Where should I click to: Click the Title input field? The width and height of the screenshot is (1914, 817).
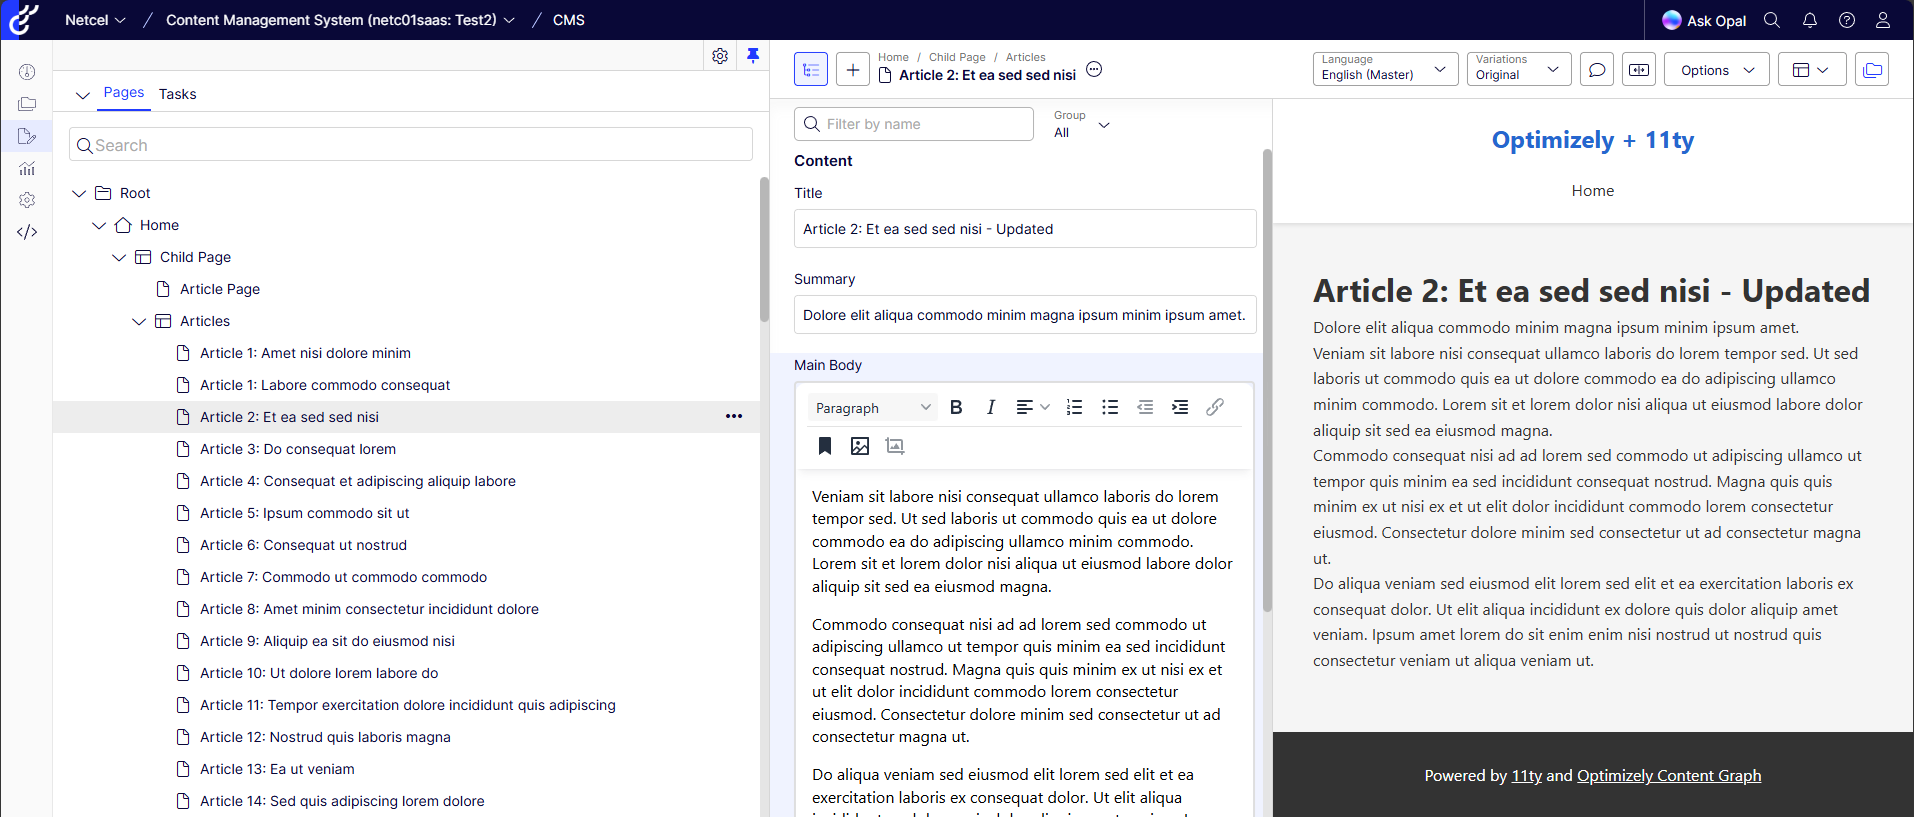[x=1024, y=229]
